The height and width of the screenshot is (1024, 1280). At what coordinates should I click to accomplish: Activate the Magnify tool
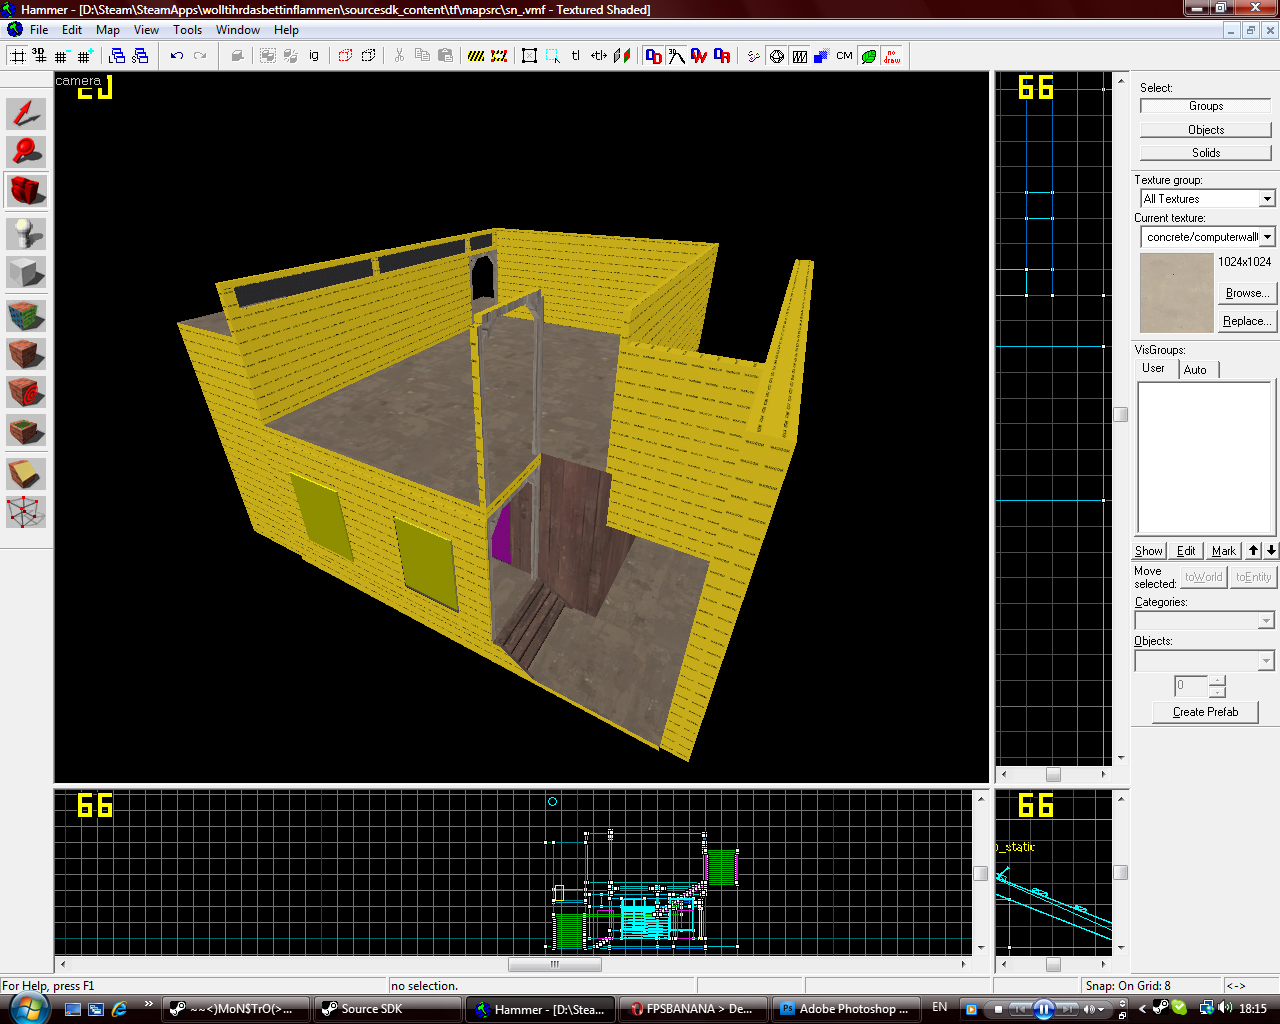26,152
